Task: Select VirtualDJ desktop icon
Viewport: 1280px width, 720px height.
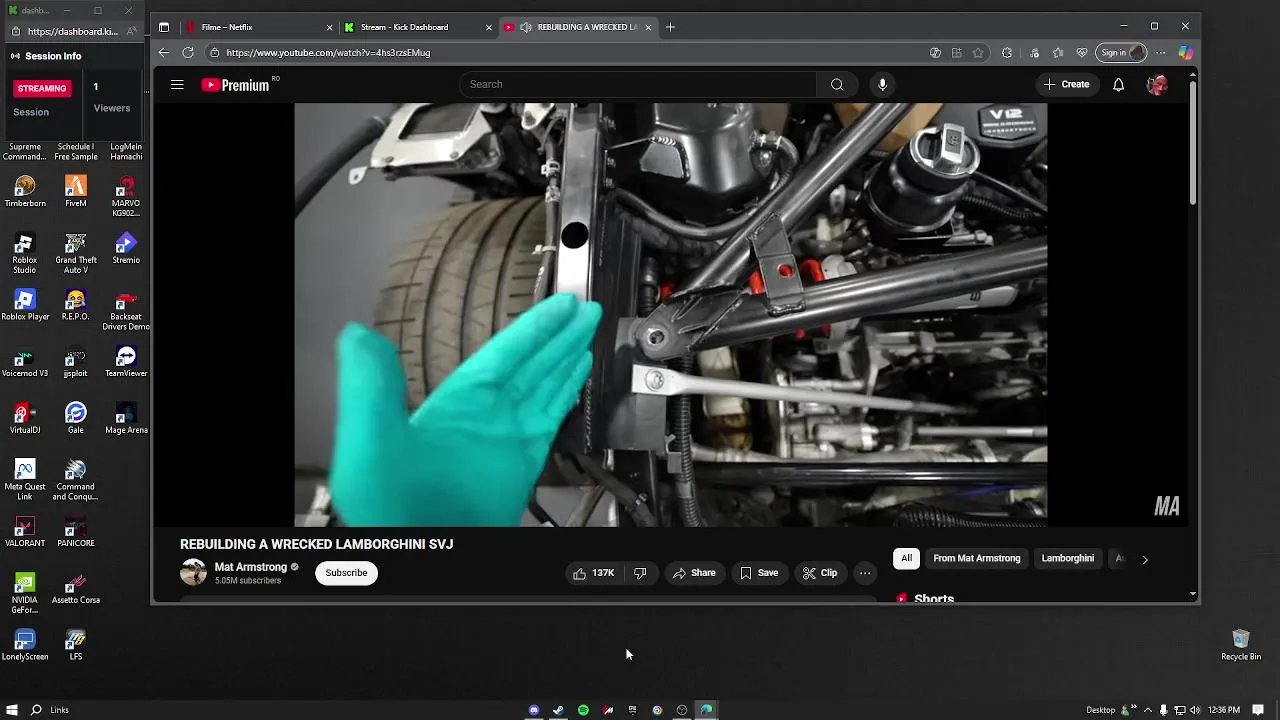Action: pos(25,419)
